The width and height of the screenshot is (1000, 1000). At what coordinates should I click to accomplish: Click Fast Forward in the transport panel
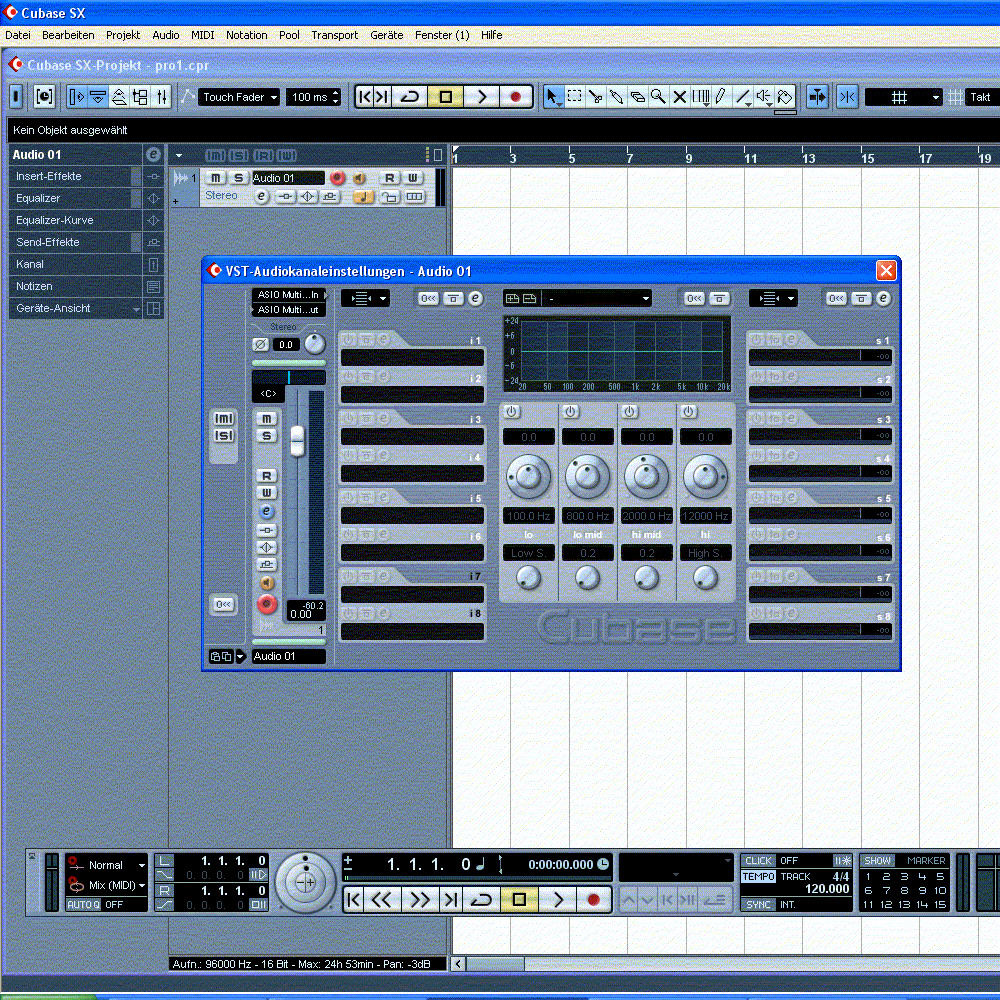coord(419,900)
